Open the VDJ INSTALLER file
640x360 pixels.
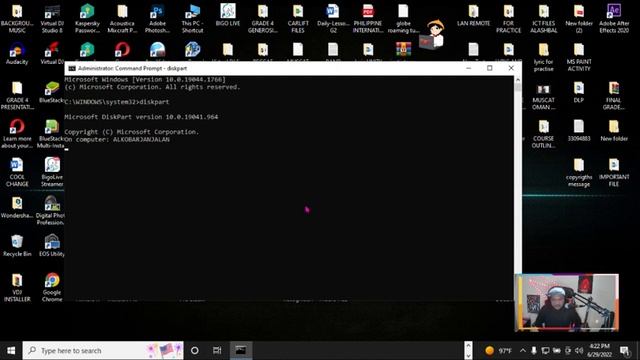coord(17,287)
